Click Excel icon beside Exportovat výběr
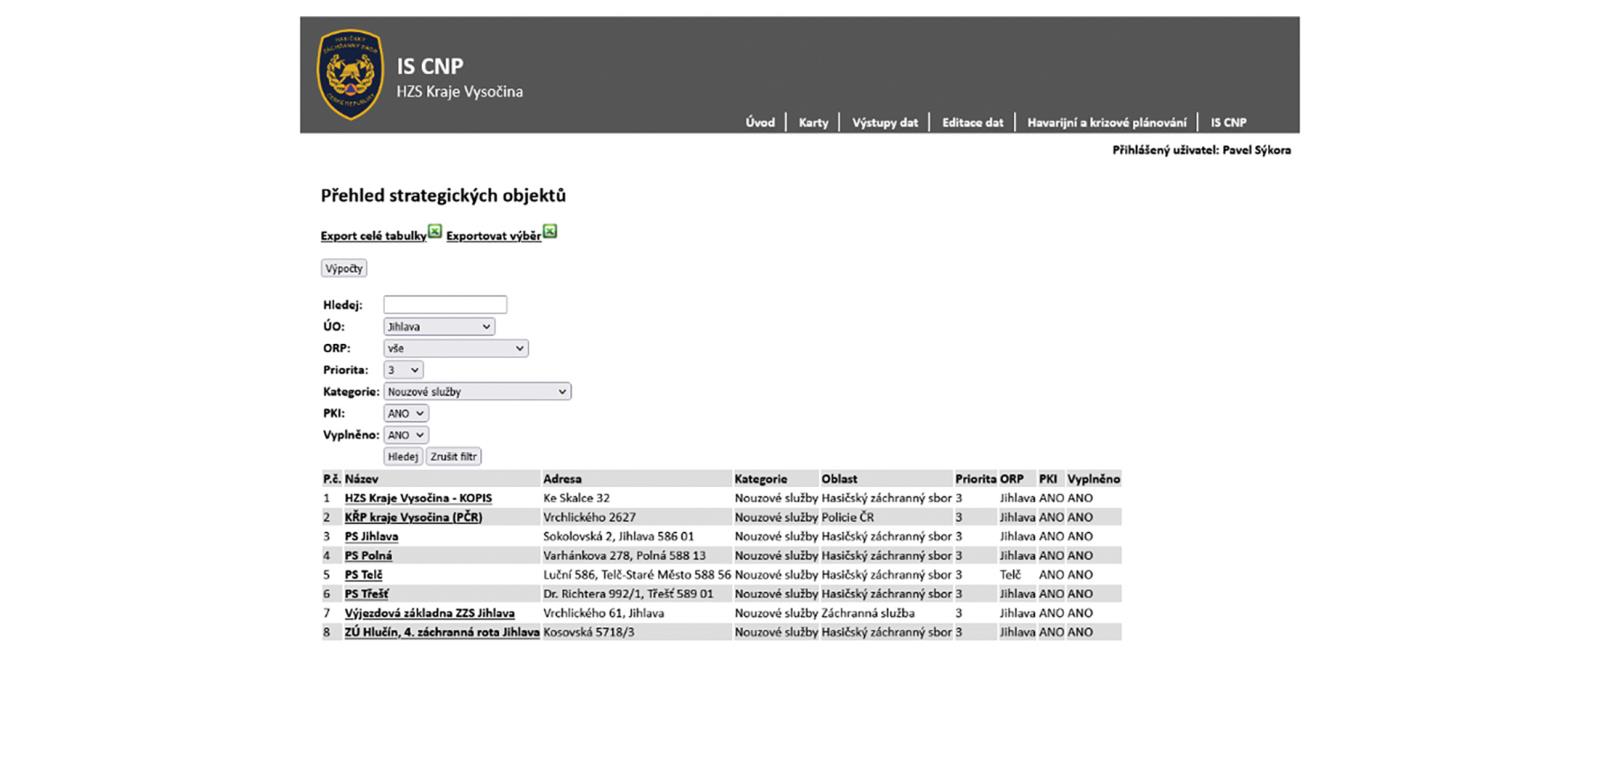 coord(550,232)
